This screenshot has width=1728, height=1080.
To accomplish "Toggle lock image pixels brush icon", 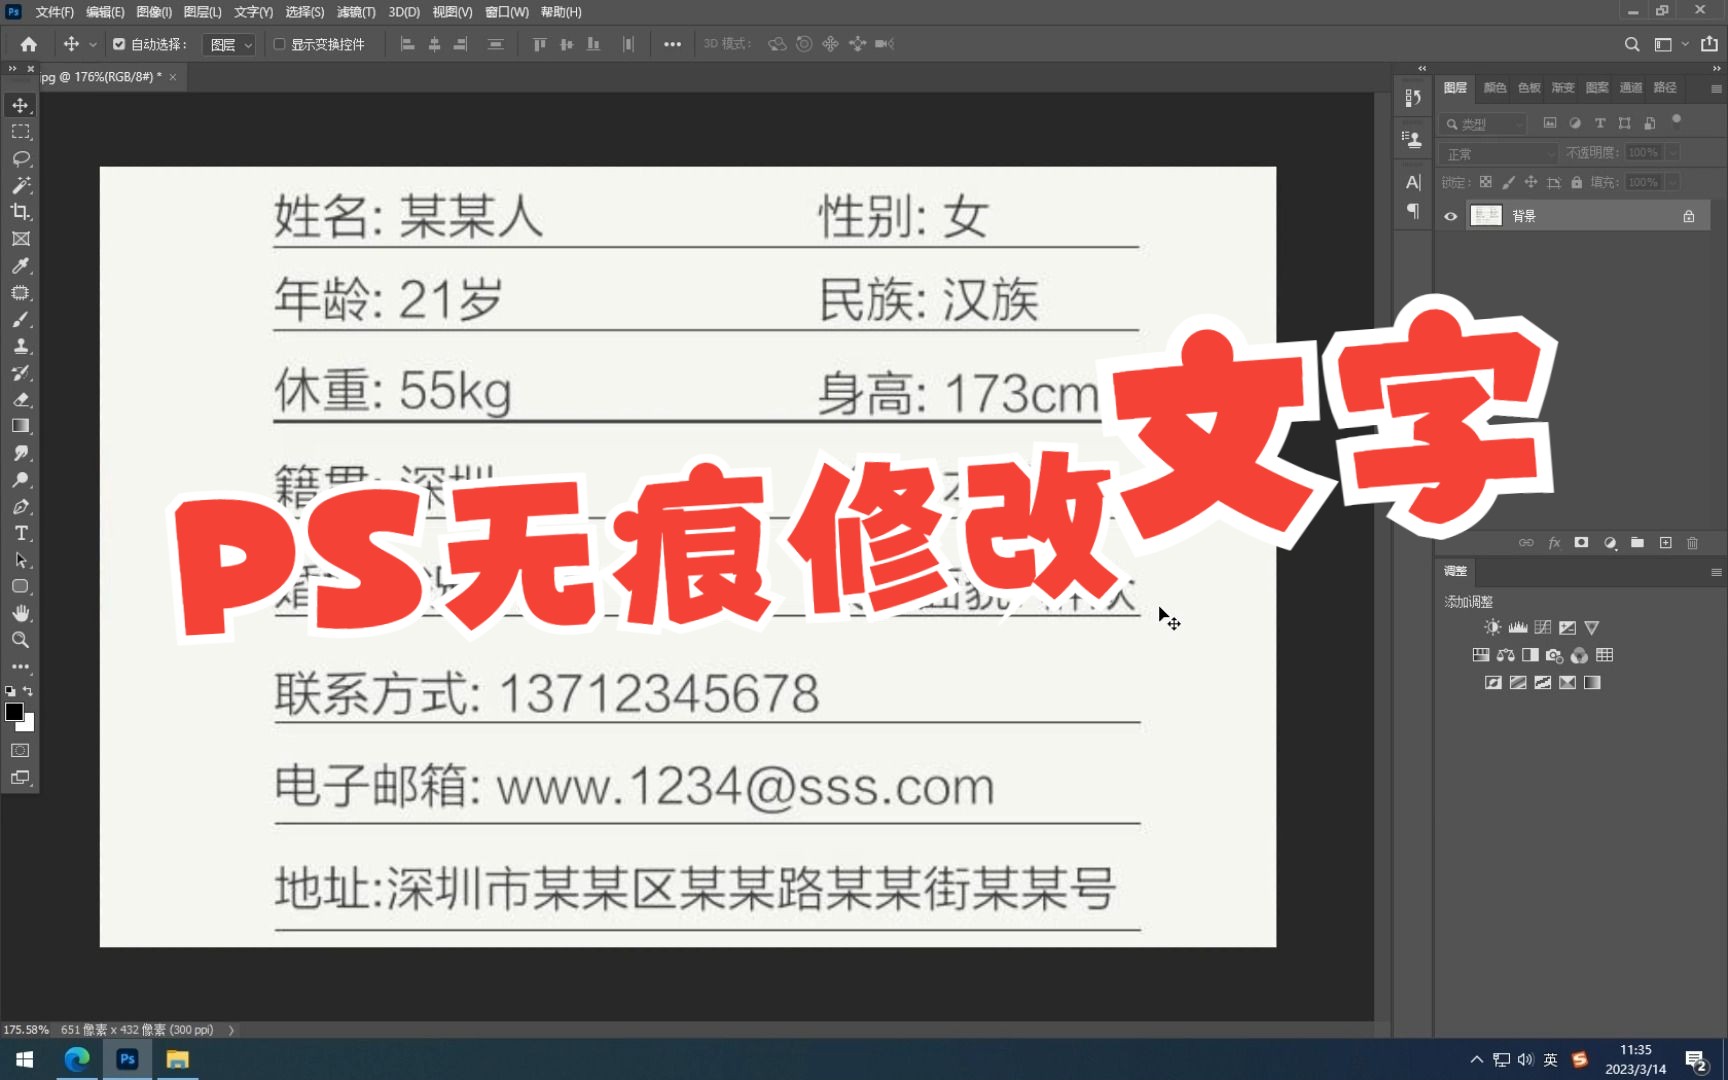I will (x=1508, y=182).
